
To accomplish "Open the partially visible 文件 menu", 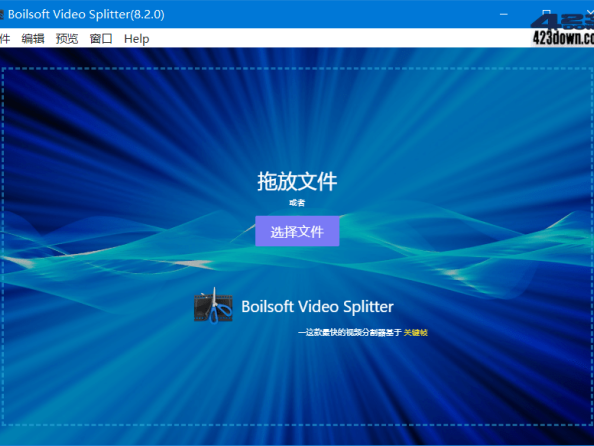I will click(5, 39).
